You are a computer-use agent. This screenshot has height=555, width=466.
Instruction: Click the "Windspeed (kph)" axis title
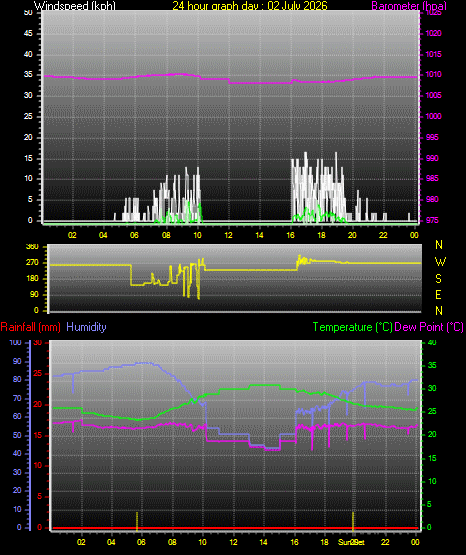[x=75, y=6]
